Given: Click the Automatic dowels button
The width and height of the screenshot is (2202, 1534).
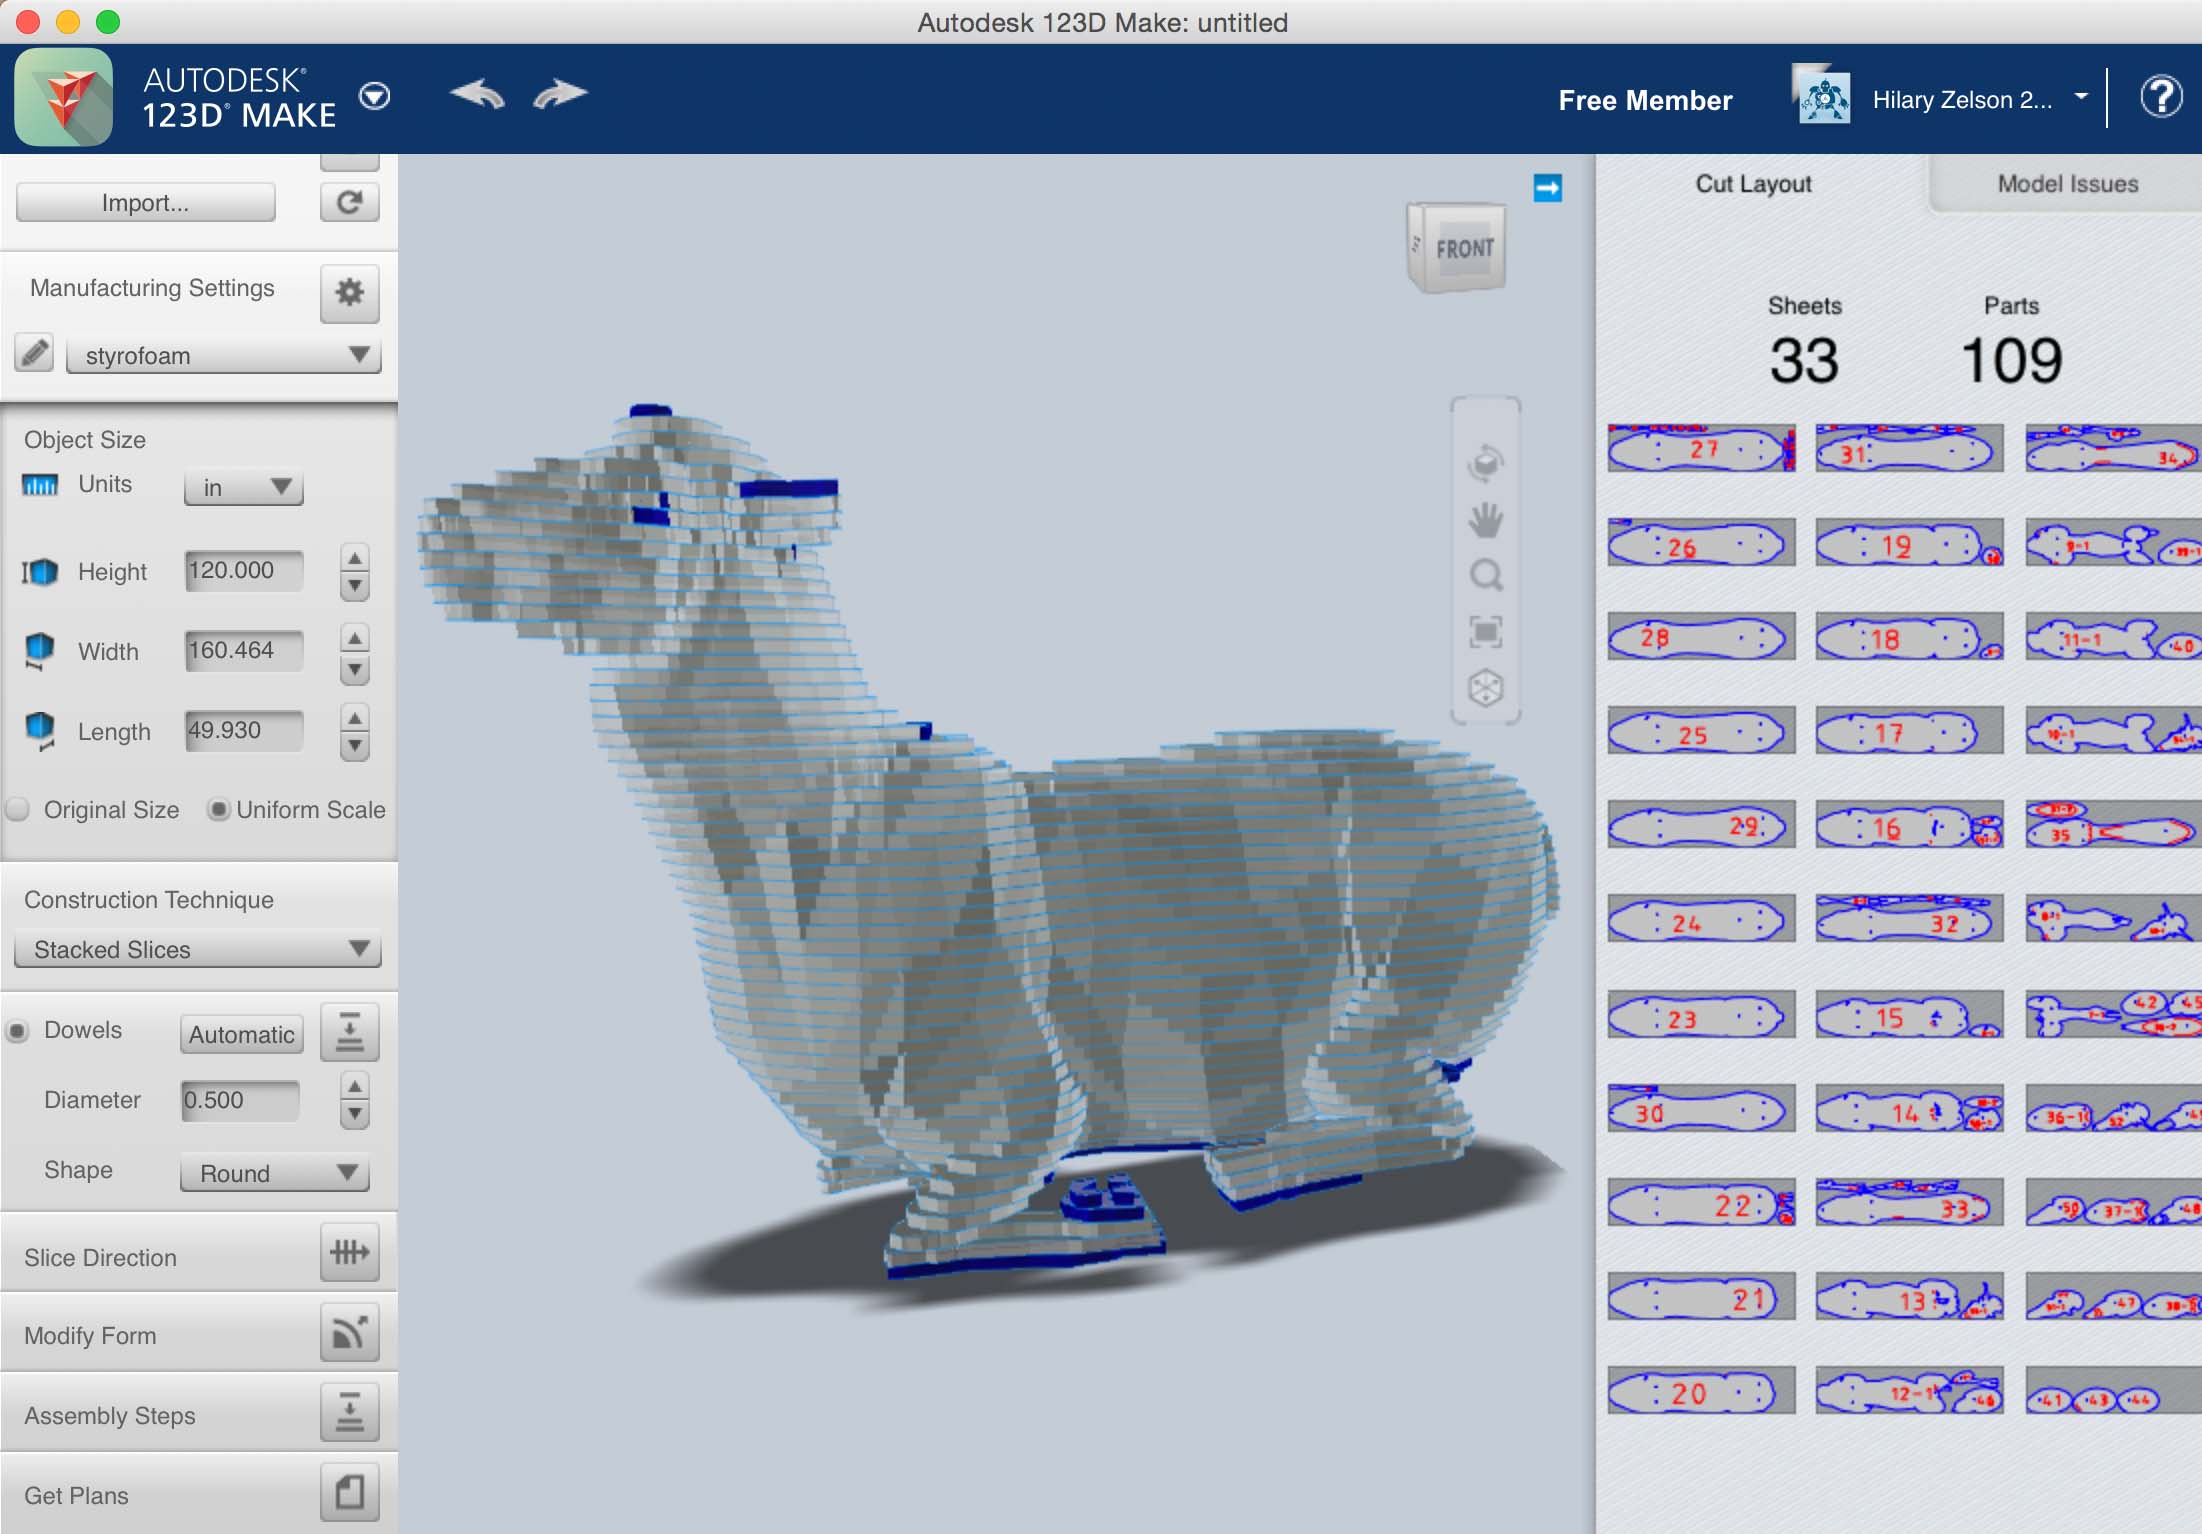Looking at the screenshot, I should (241, 1034).
